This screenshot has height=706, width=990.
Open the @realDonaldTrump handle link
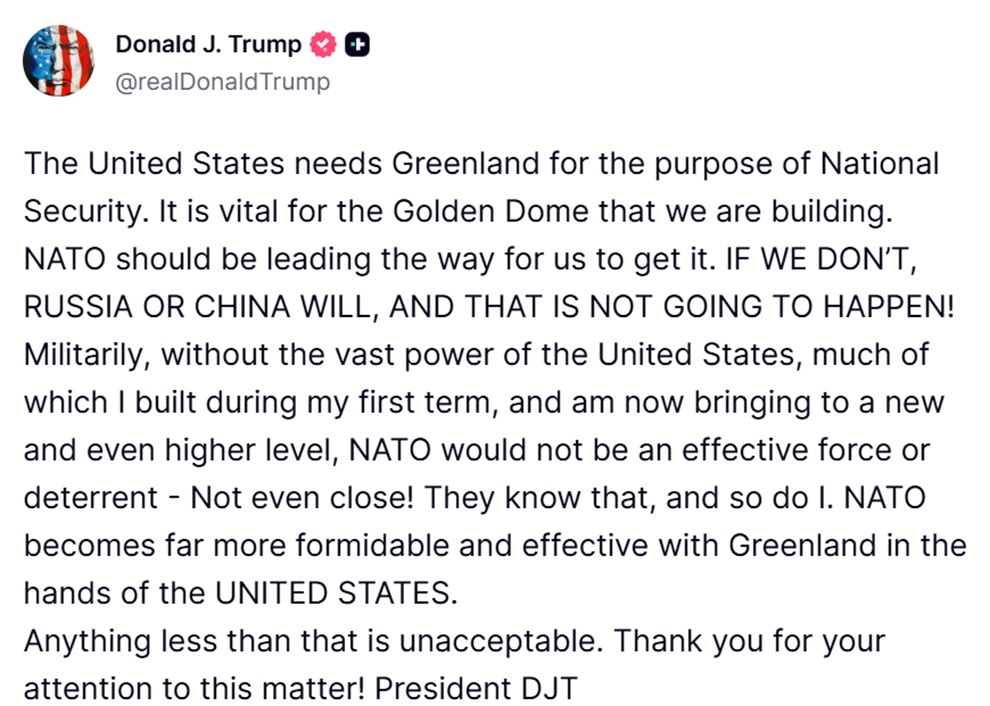pos(222,82)
